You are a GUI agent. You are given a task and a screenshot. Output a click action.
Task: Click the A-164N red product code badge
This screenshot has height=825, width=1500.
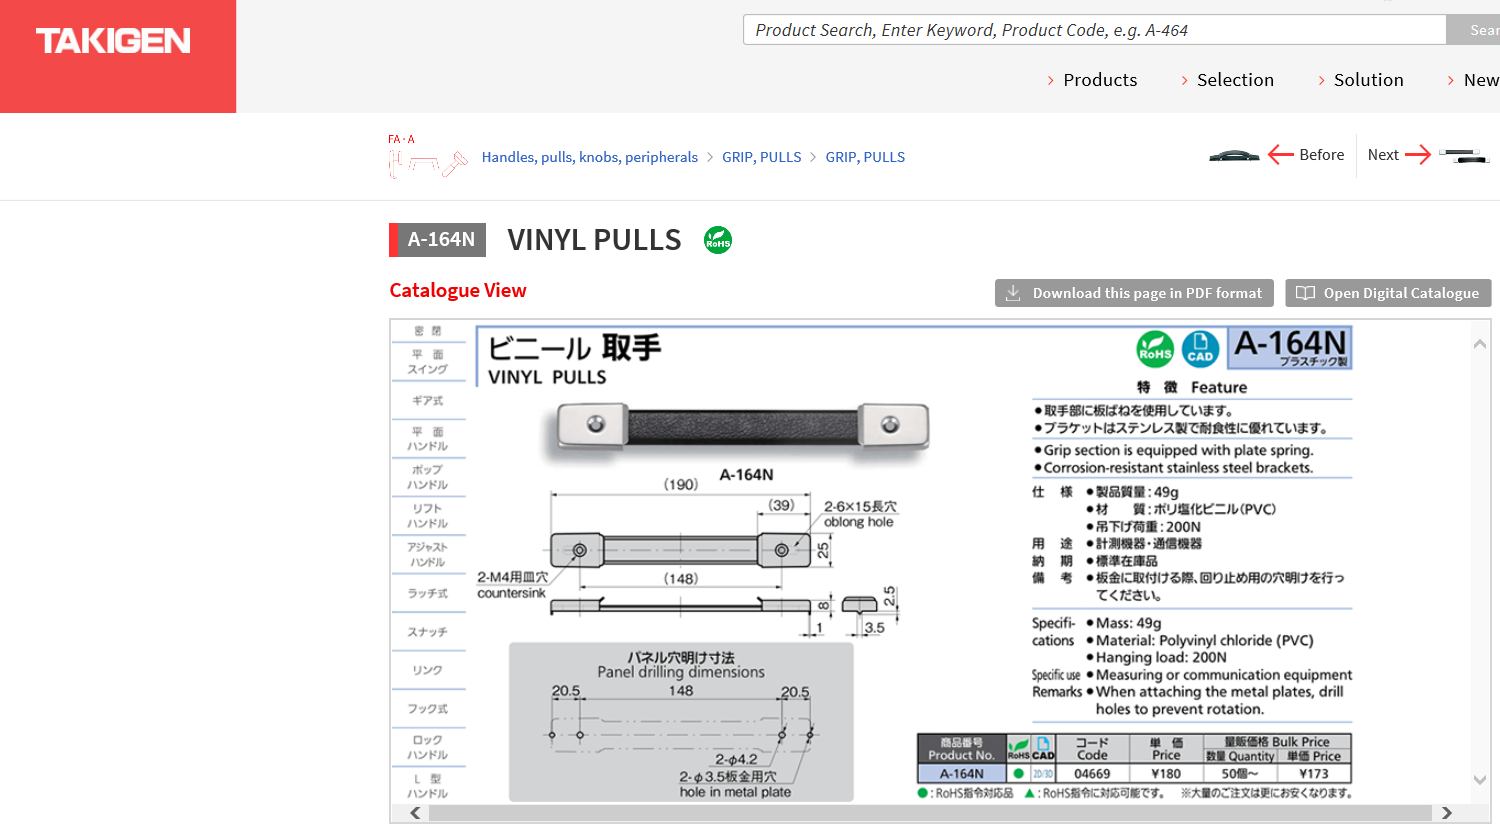(438, 240)
